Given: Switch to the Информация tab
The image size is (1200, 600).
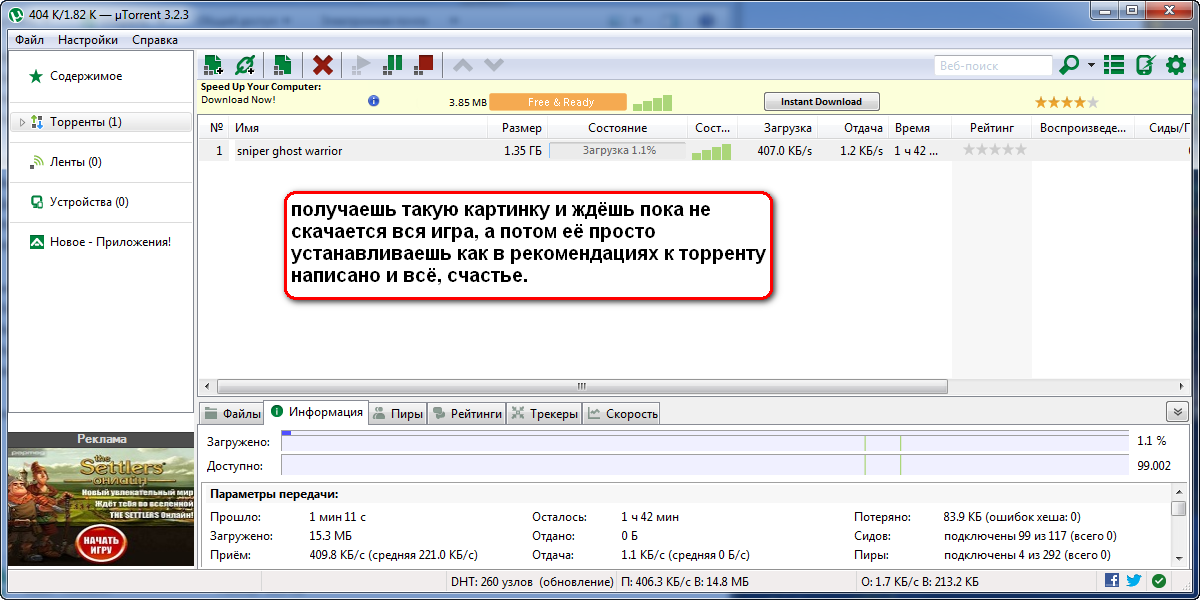Looking at the screenshot, I should (316, 412).
